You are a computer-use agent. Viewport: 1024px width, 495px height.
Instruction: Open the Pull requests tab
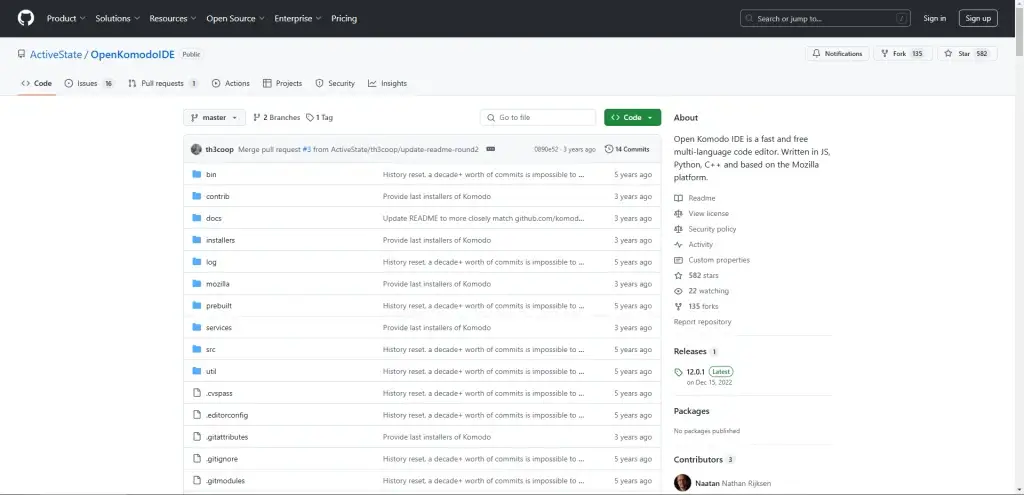click(x=163, y=83)
